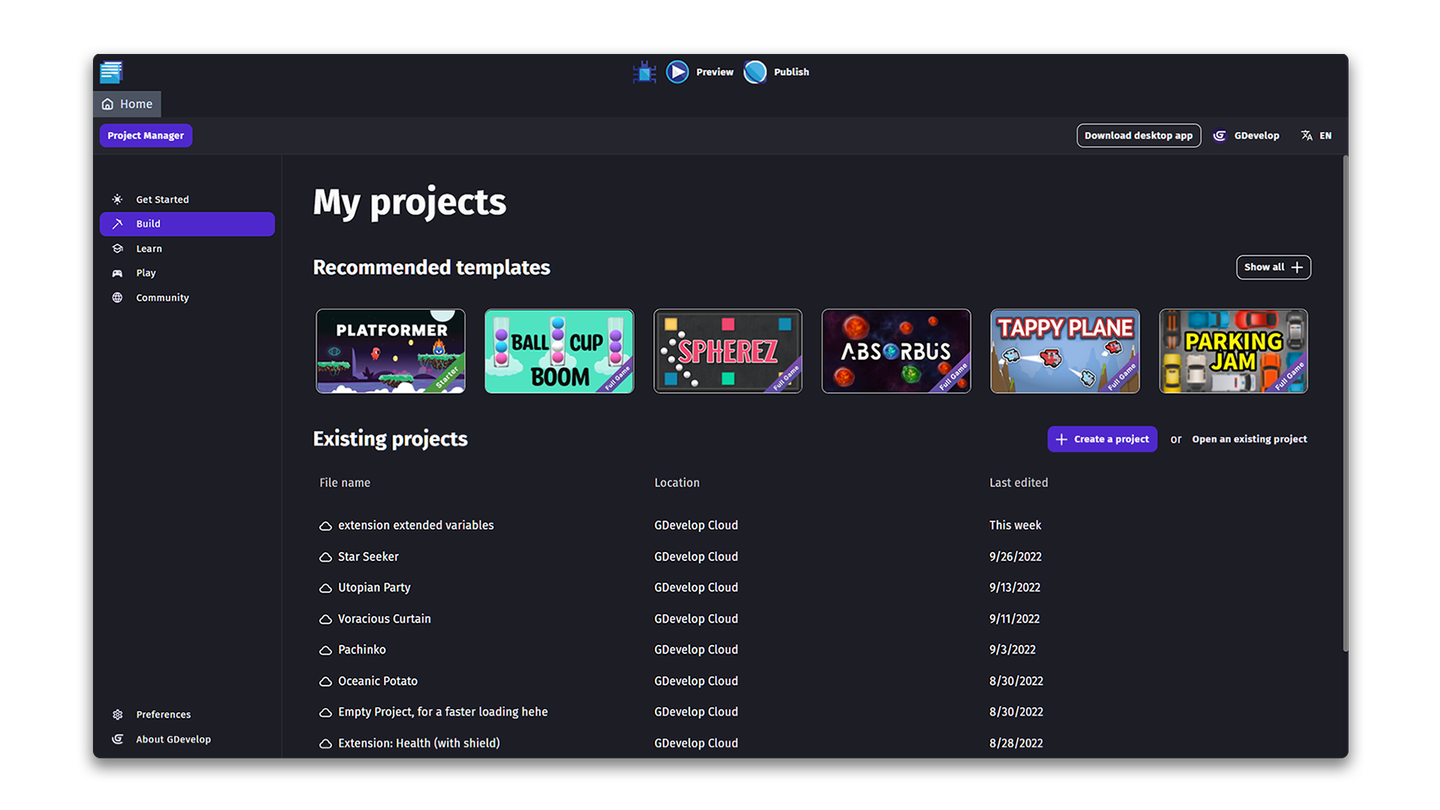Open 'Empty Project, for a faster loading hehe'
The width and height of the screenshot is (1440, 810).
point(812,712)
